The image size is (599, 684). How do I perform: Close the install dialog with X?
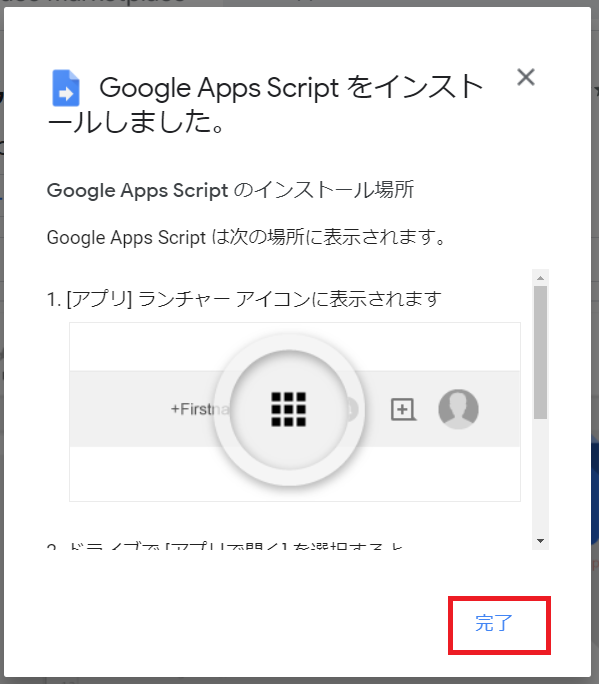(526, 78)
